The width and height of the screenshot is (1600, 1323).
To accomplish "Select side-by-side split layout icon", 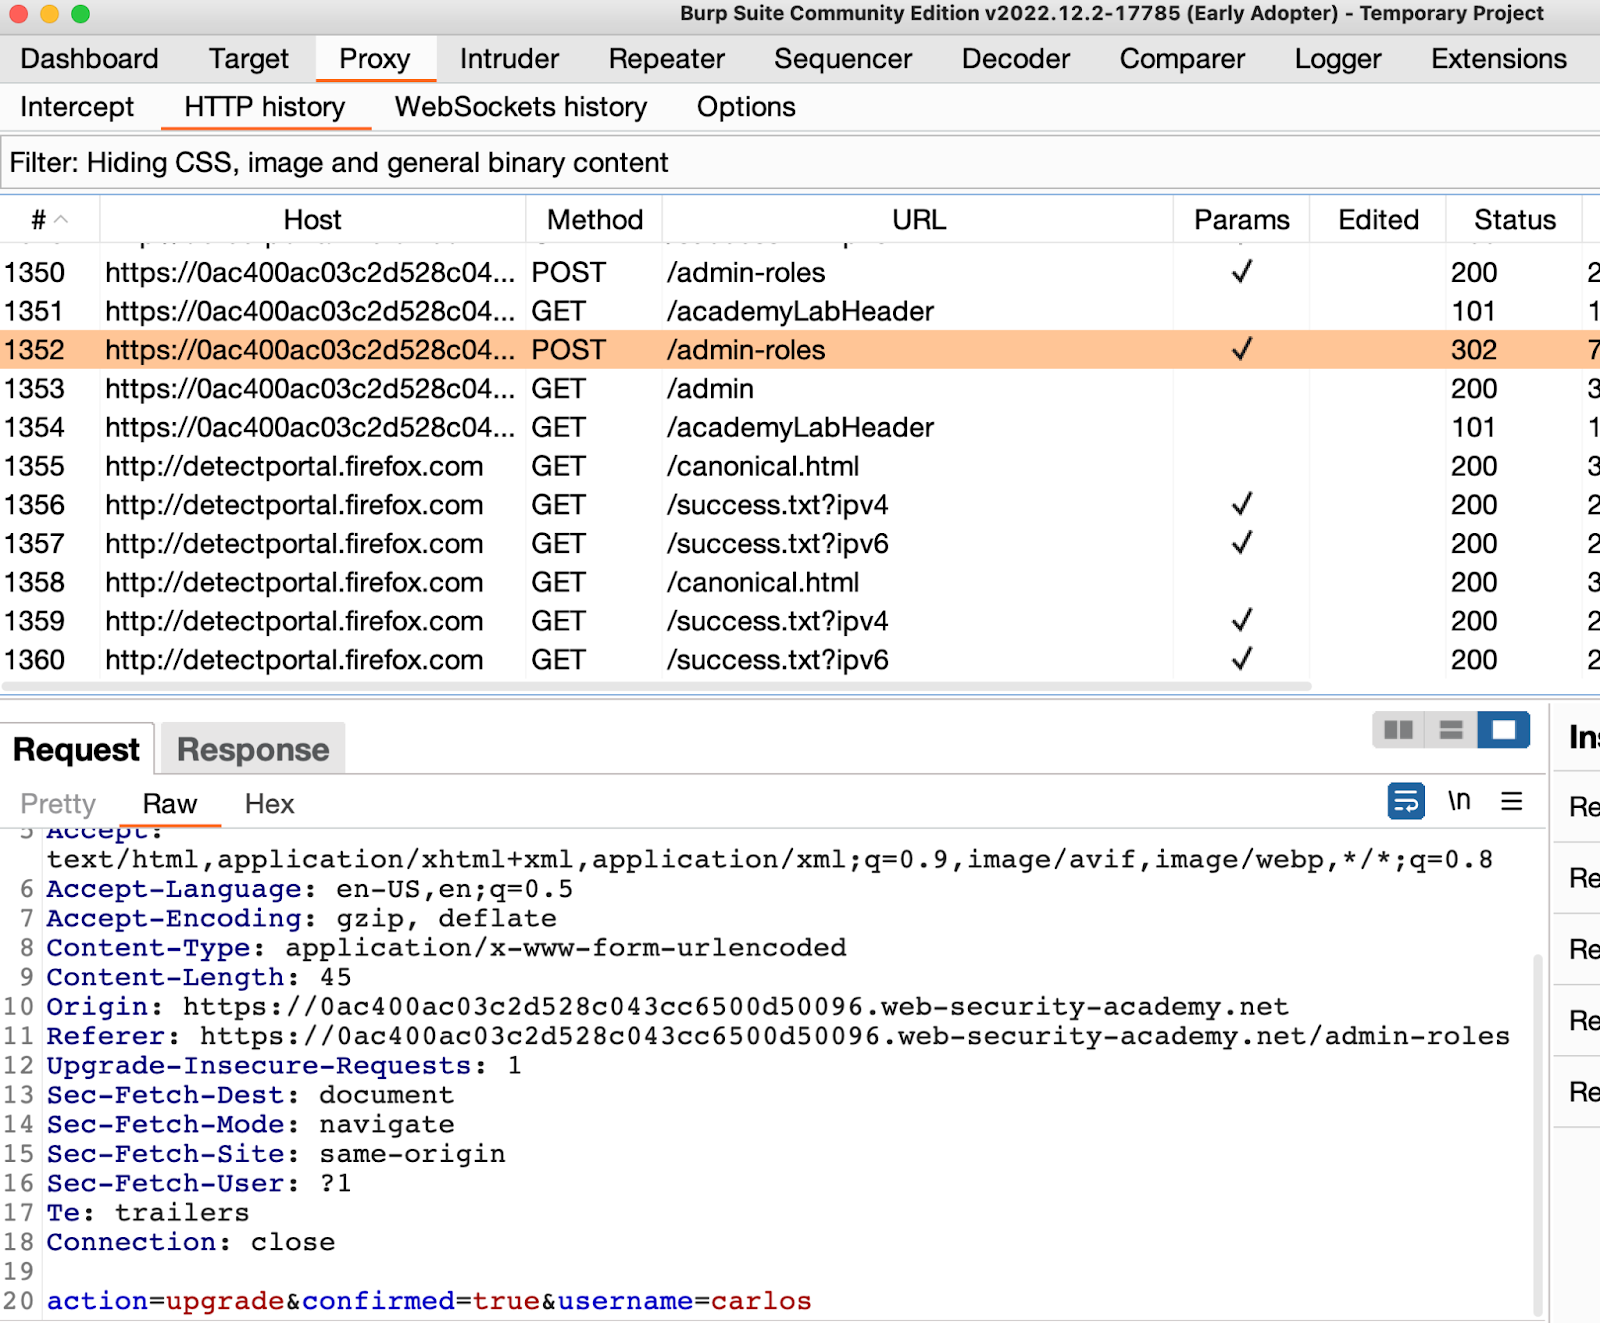I will click(x=1398, y=730).
